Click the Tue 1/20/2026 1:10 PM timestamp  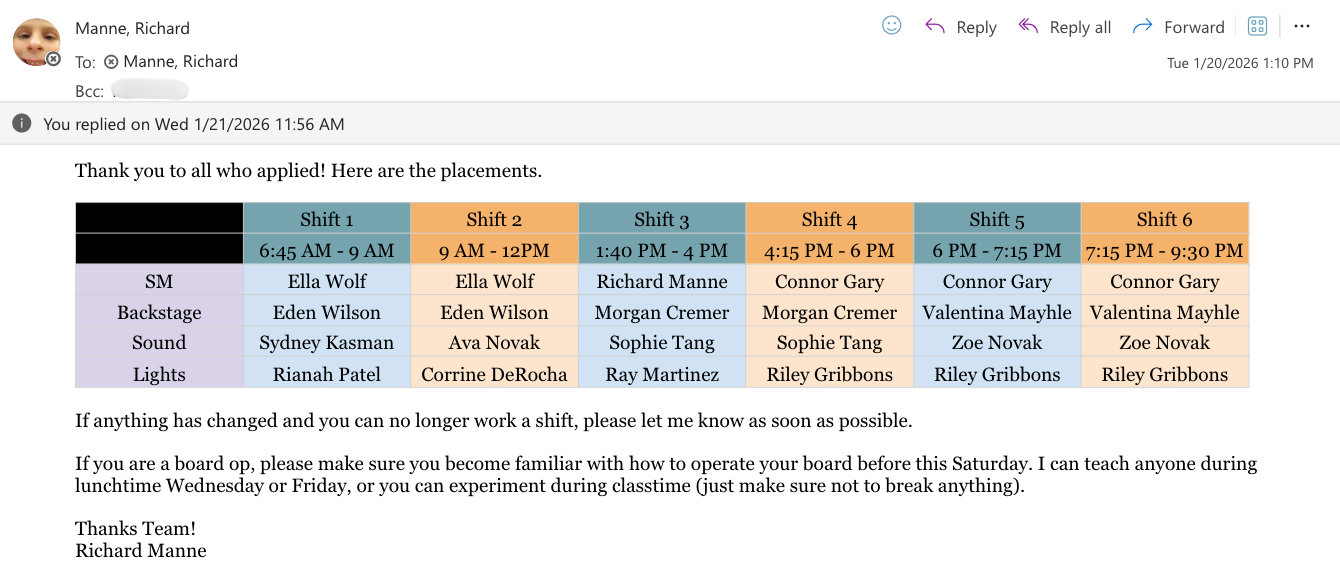1240,63
